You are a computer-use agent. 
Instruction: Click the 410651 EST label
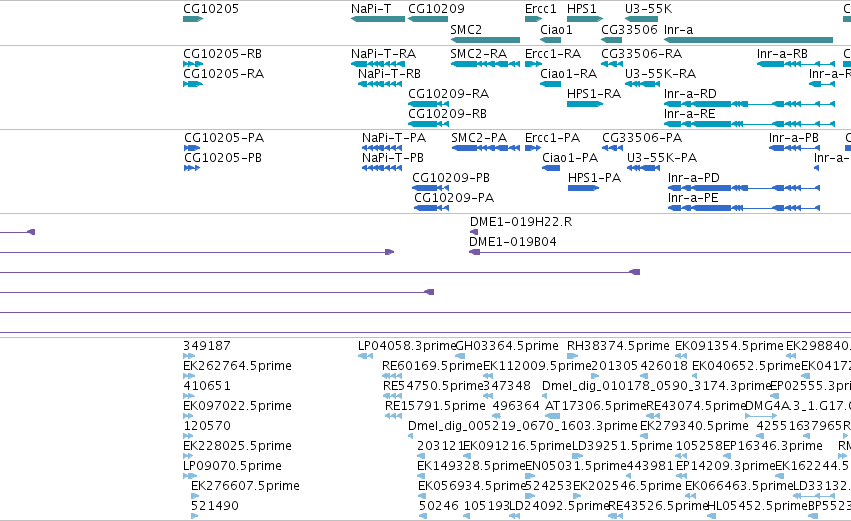coord(207,386)
